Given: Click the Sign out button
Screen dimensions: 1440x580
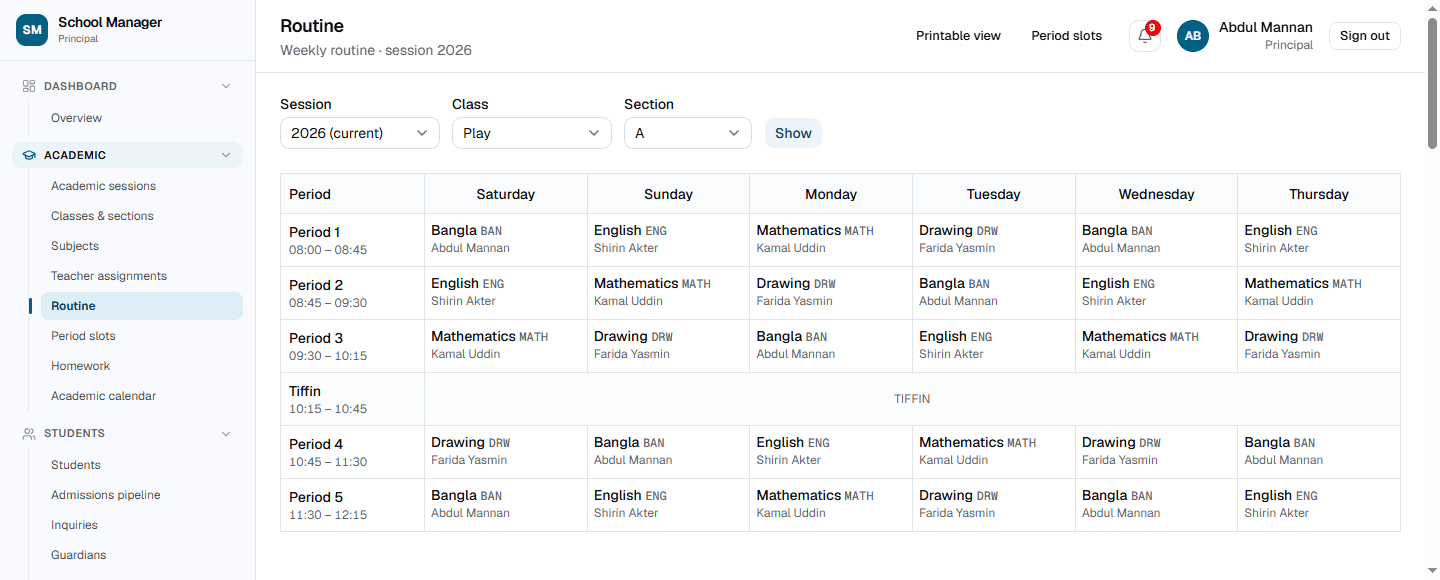Looking at the screenshot, I should point(1365,36).
